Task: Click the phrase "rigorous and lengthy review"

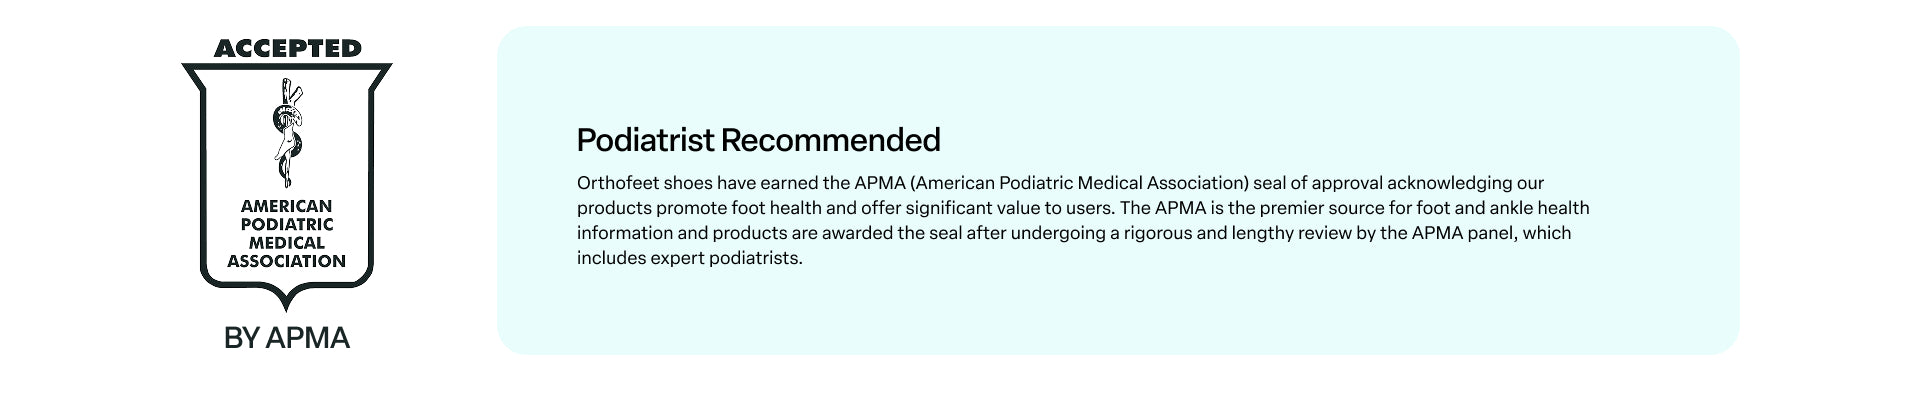Action: (x=1238, y=233)
